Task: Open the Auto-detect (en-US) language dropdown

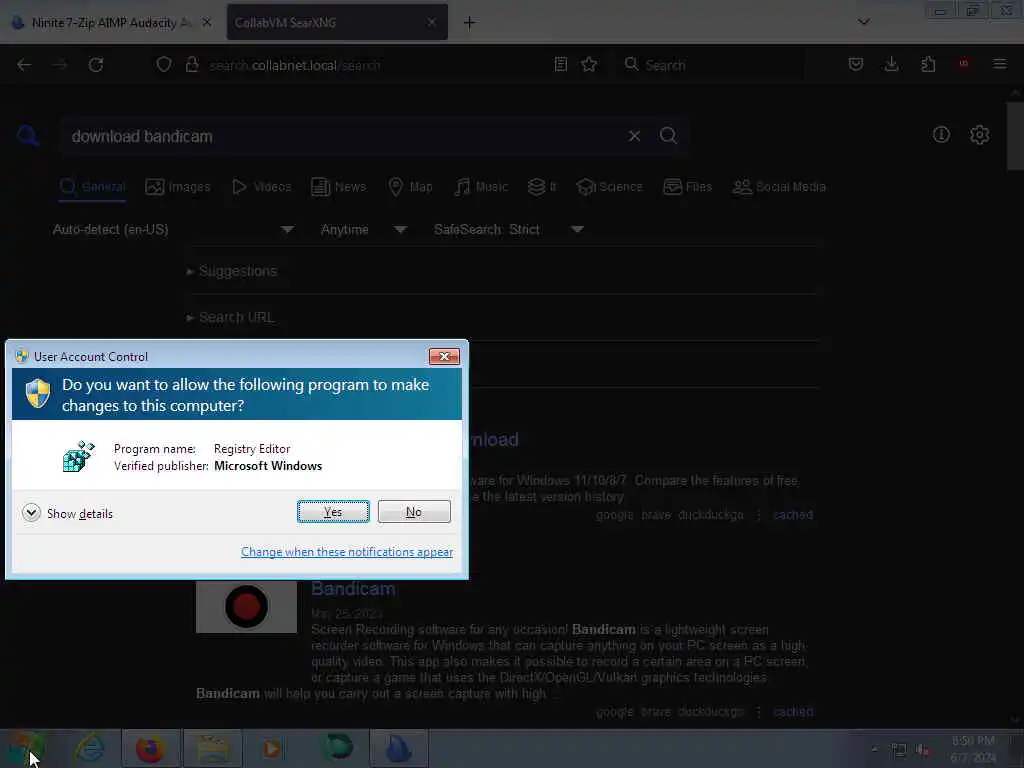Action: point(173,229)
